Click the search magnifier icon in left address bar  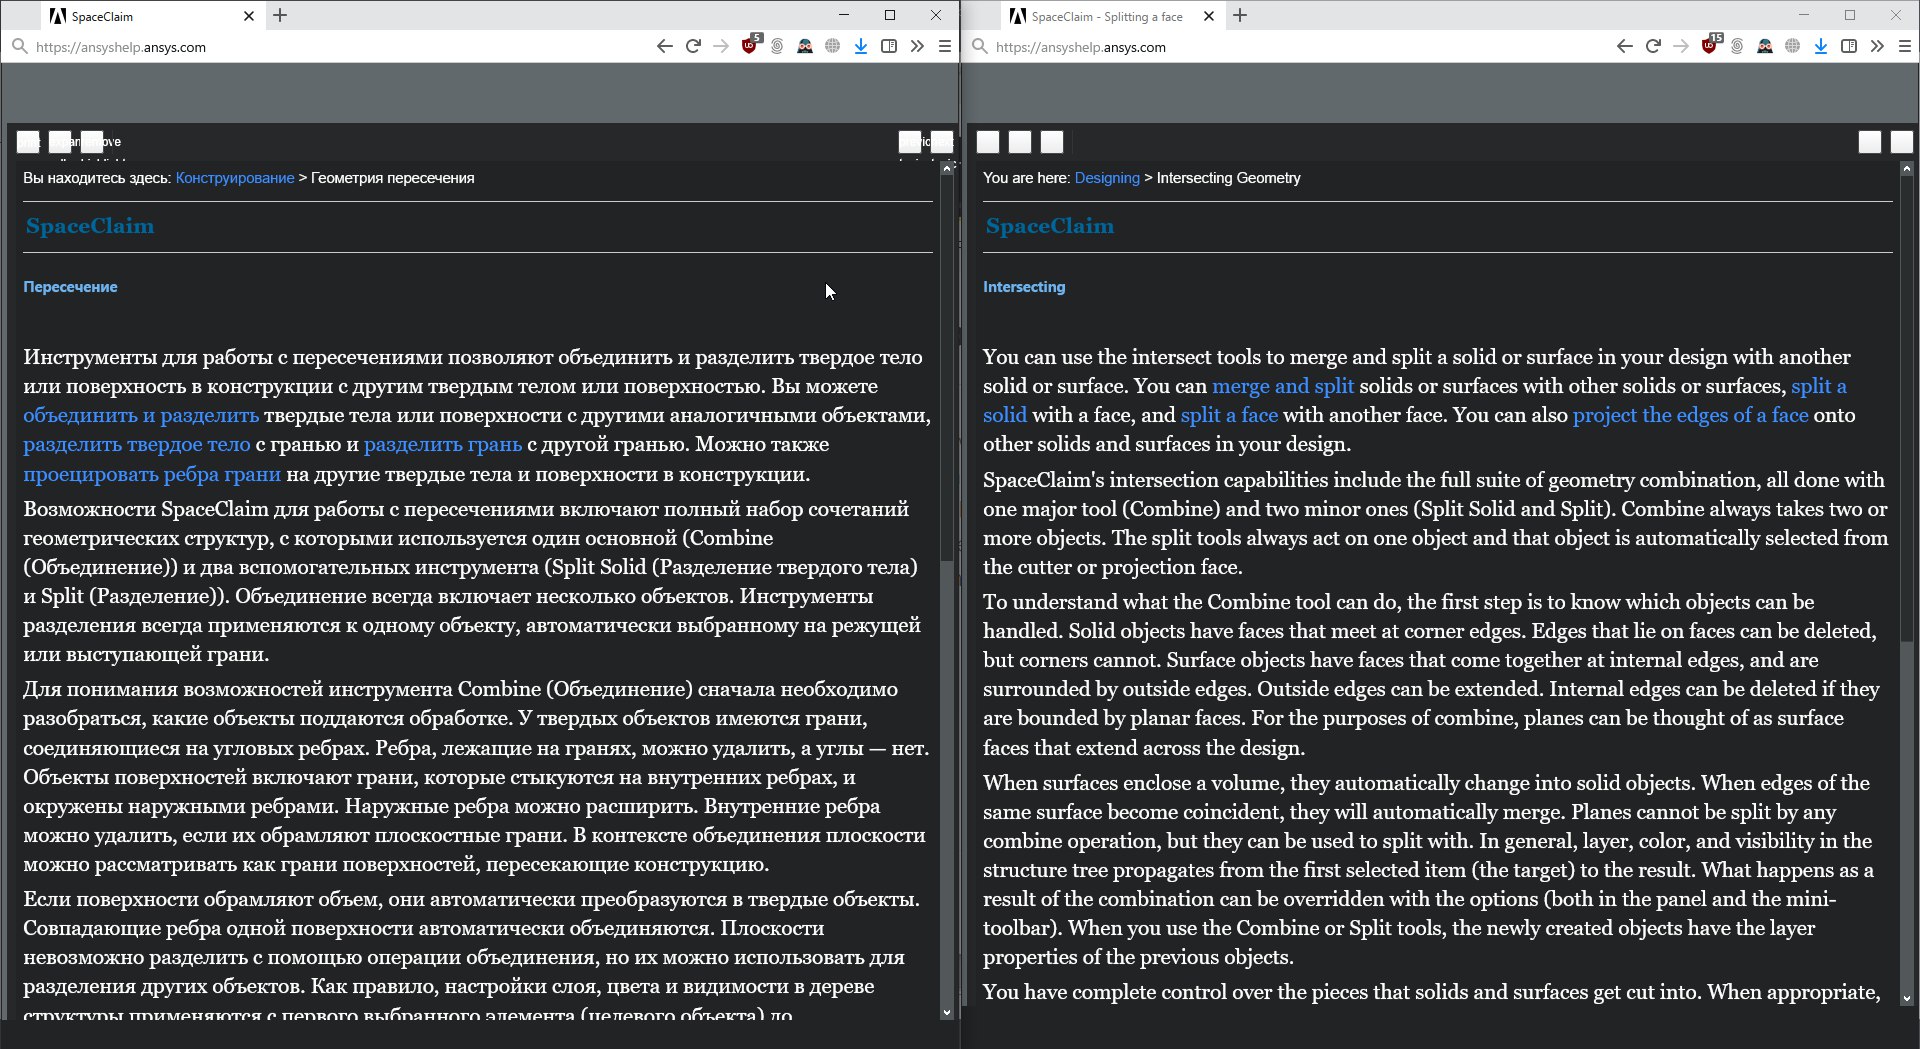[19, 46]
